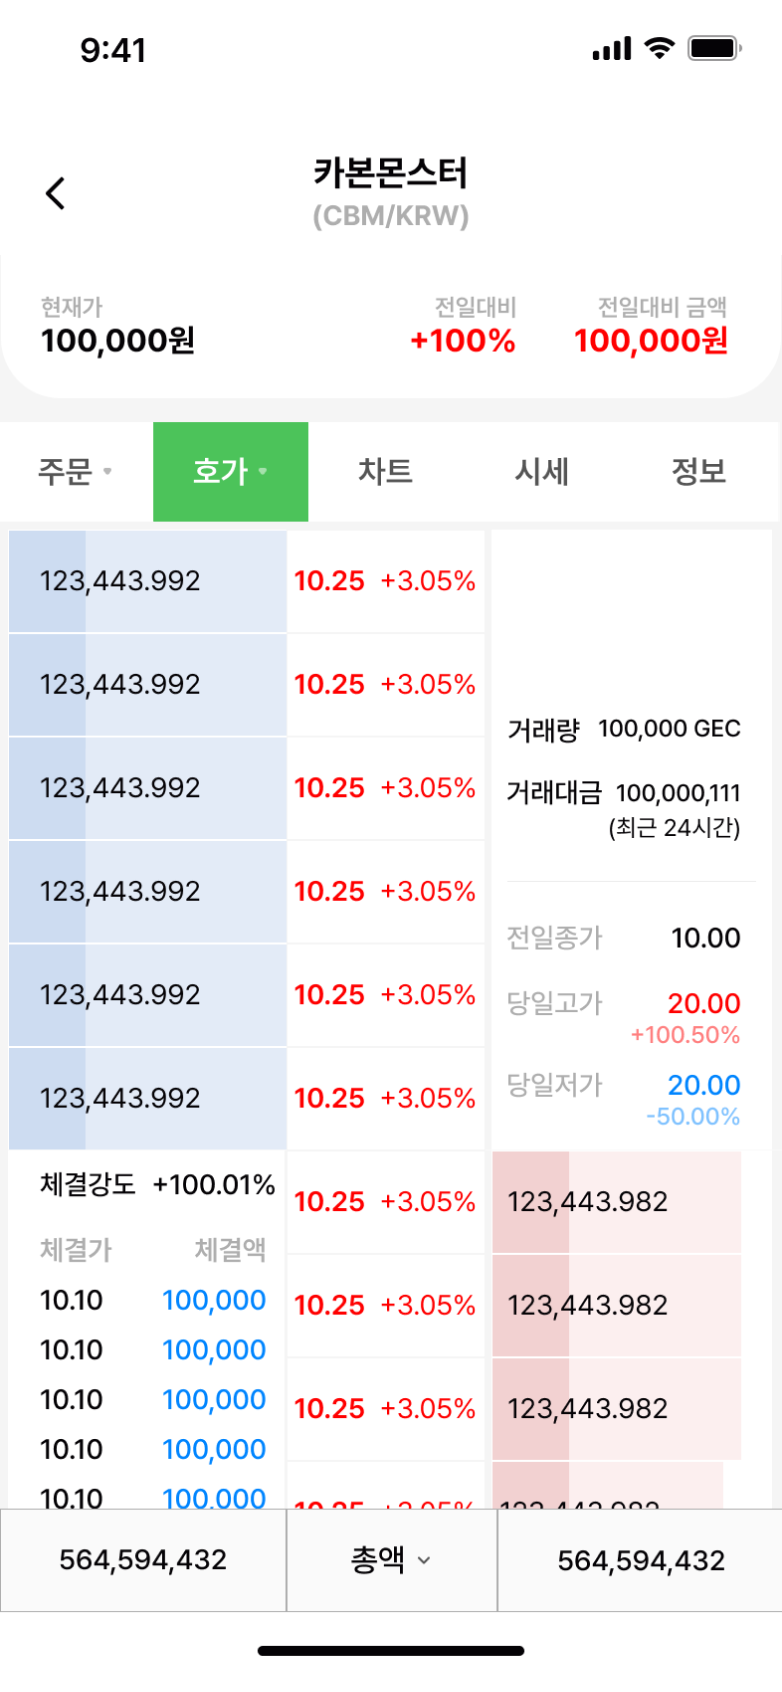Screen dimensions: 782x1692
Task: Tap the Wi-Fi status icon
Action: [659, 48]
